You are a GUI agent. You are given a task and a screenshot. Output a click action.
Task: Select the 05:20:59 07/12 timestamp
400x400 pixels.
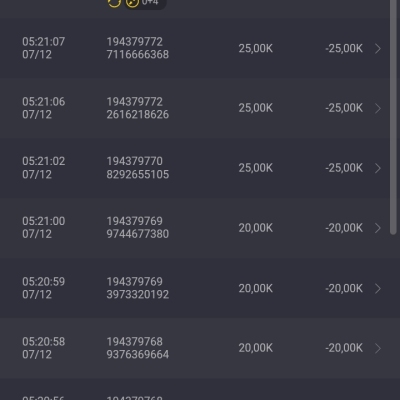tap(44, 288)
